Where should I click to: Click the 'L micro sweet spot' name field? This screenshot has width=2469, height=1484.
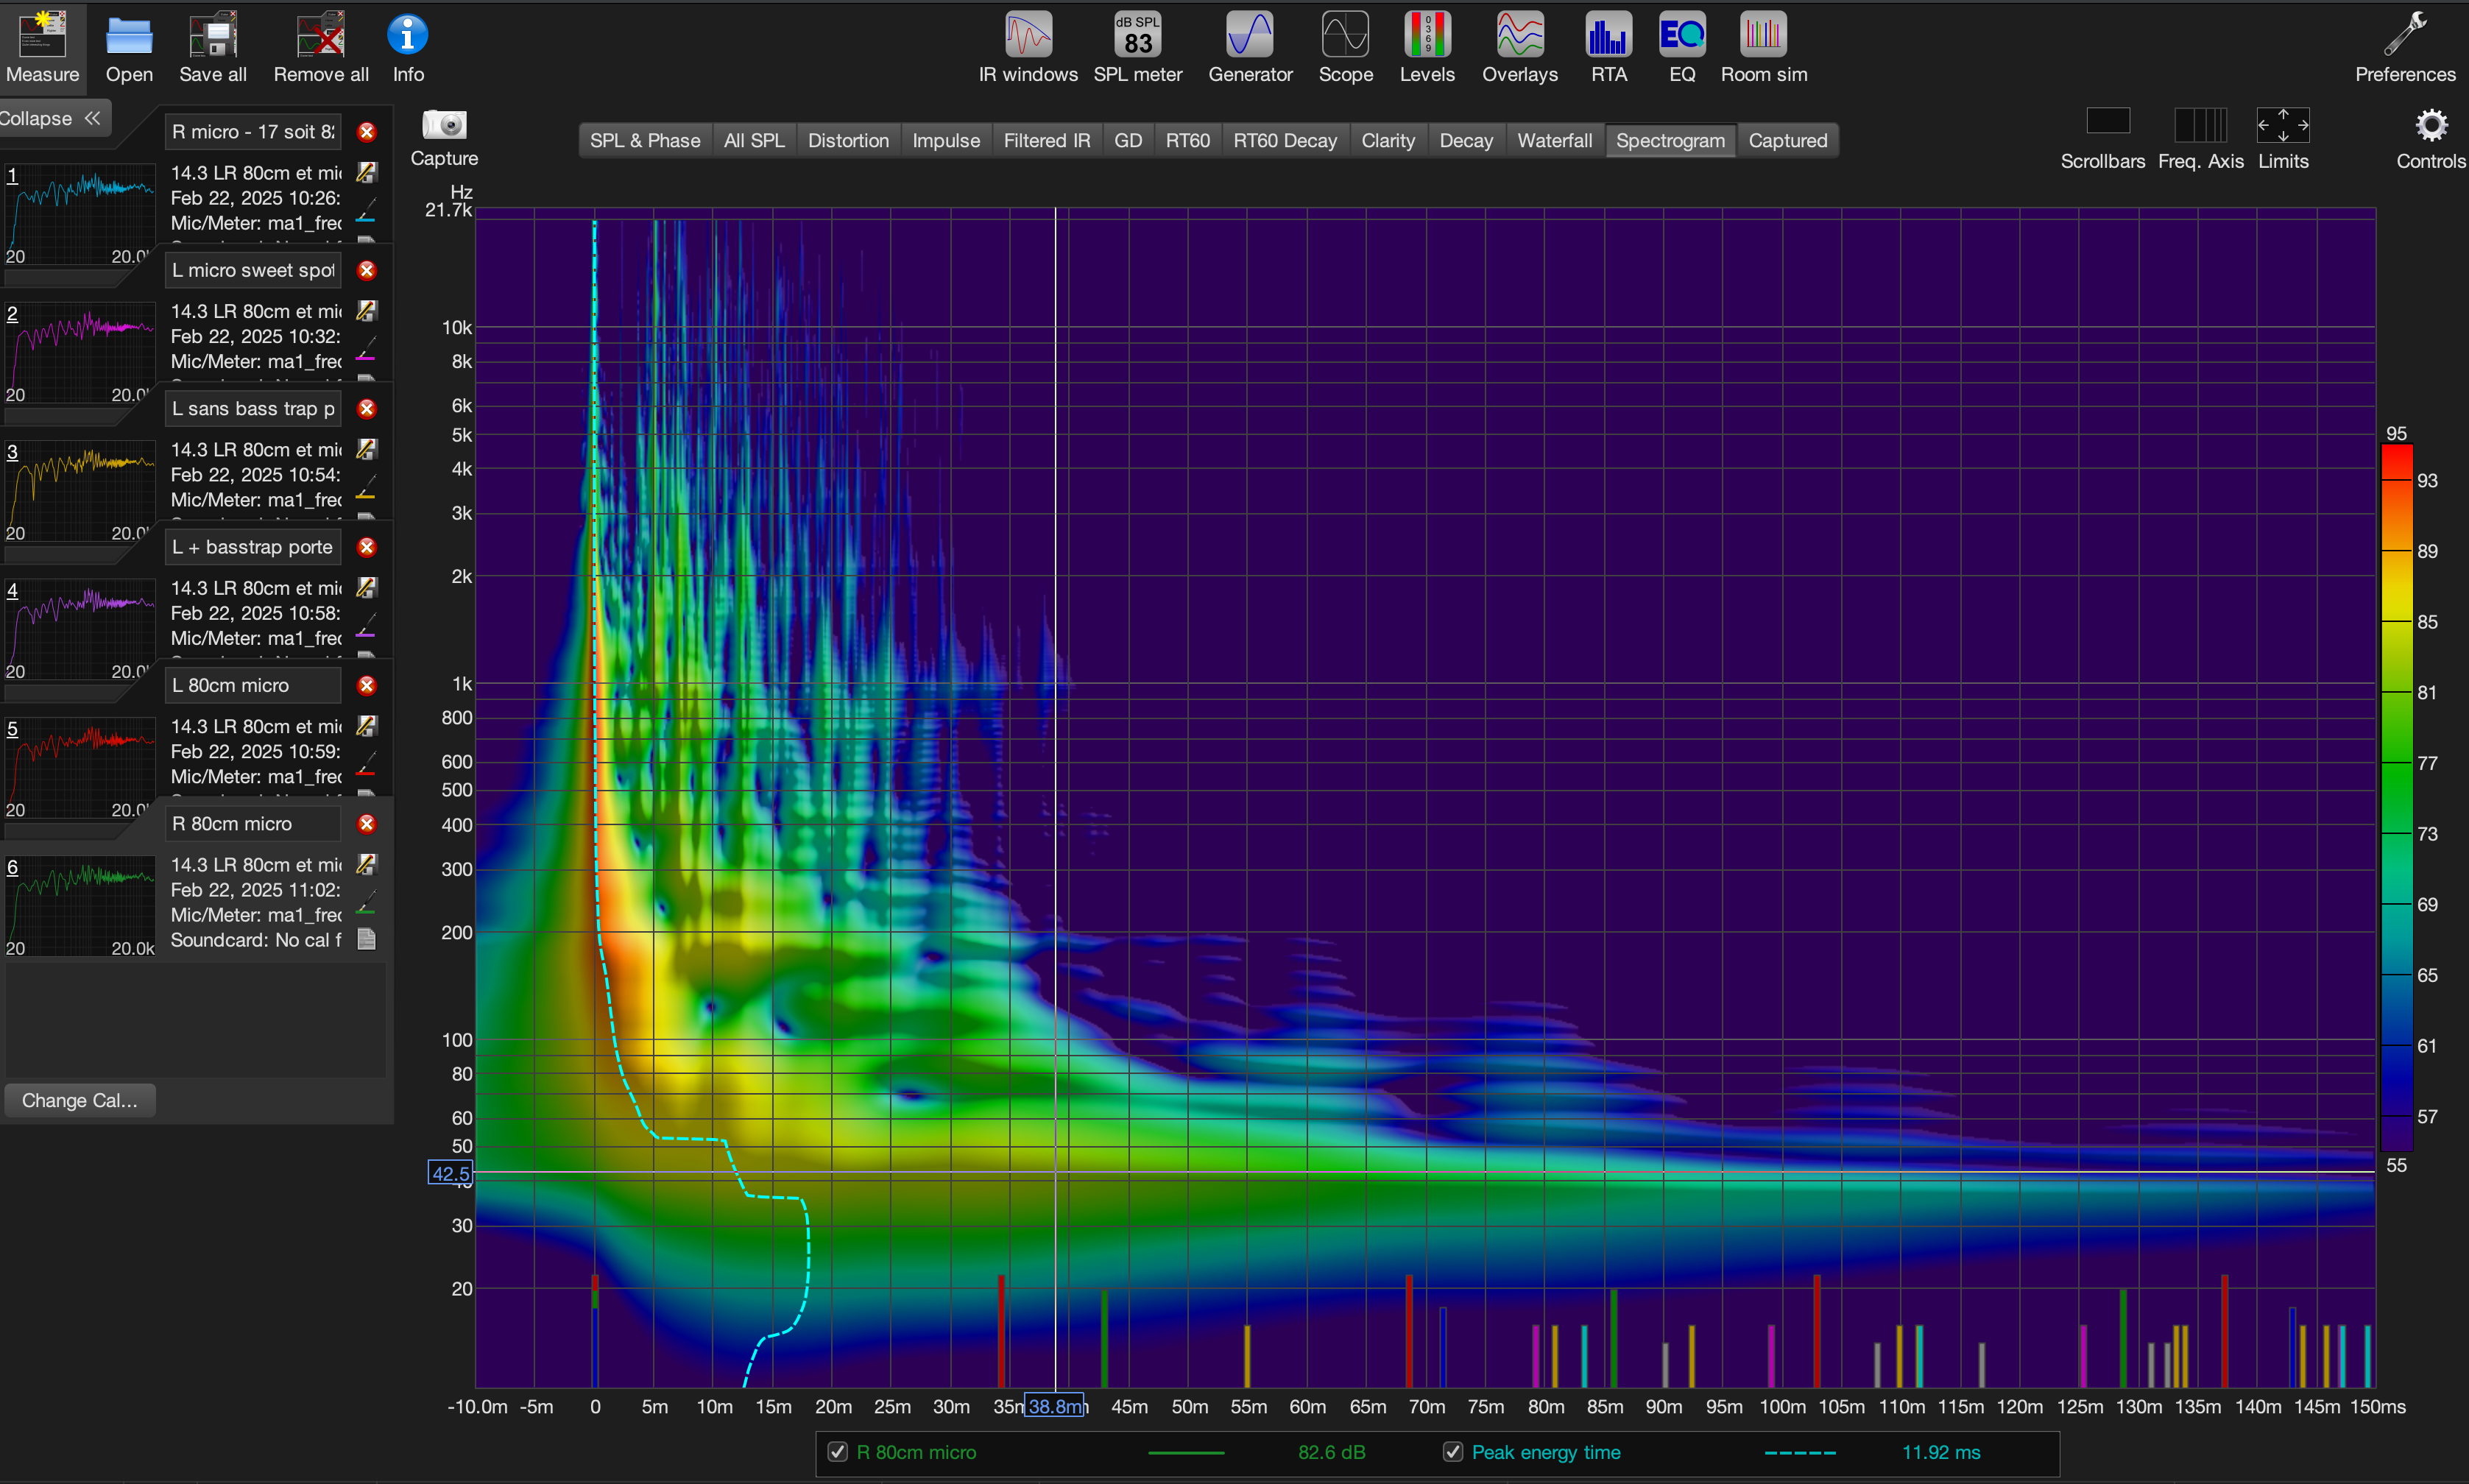[253, 270]
